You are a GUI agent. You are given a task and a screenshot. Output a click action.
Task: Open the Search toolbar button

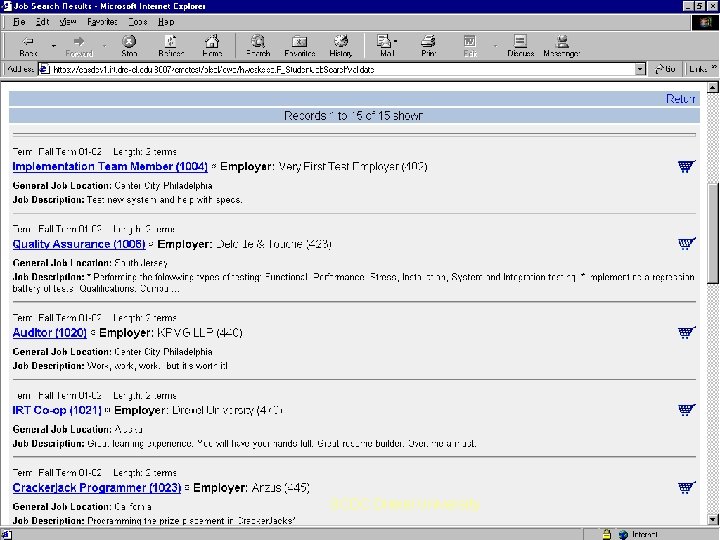(258, 46)
